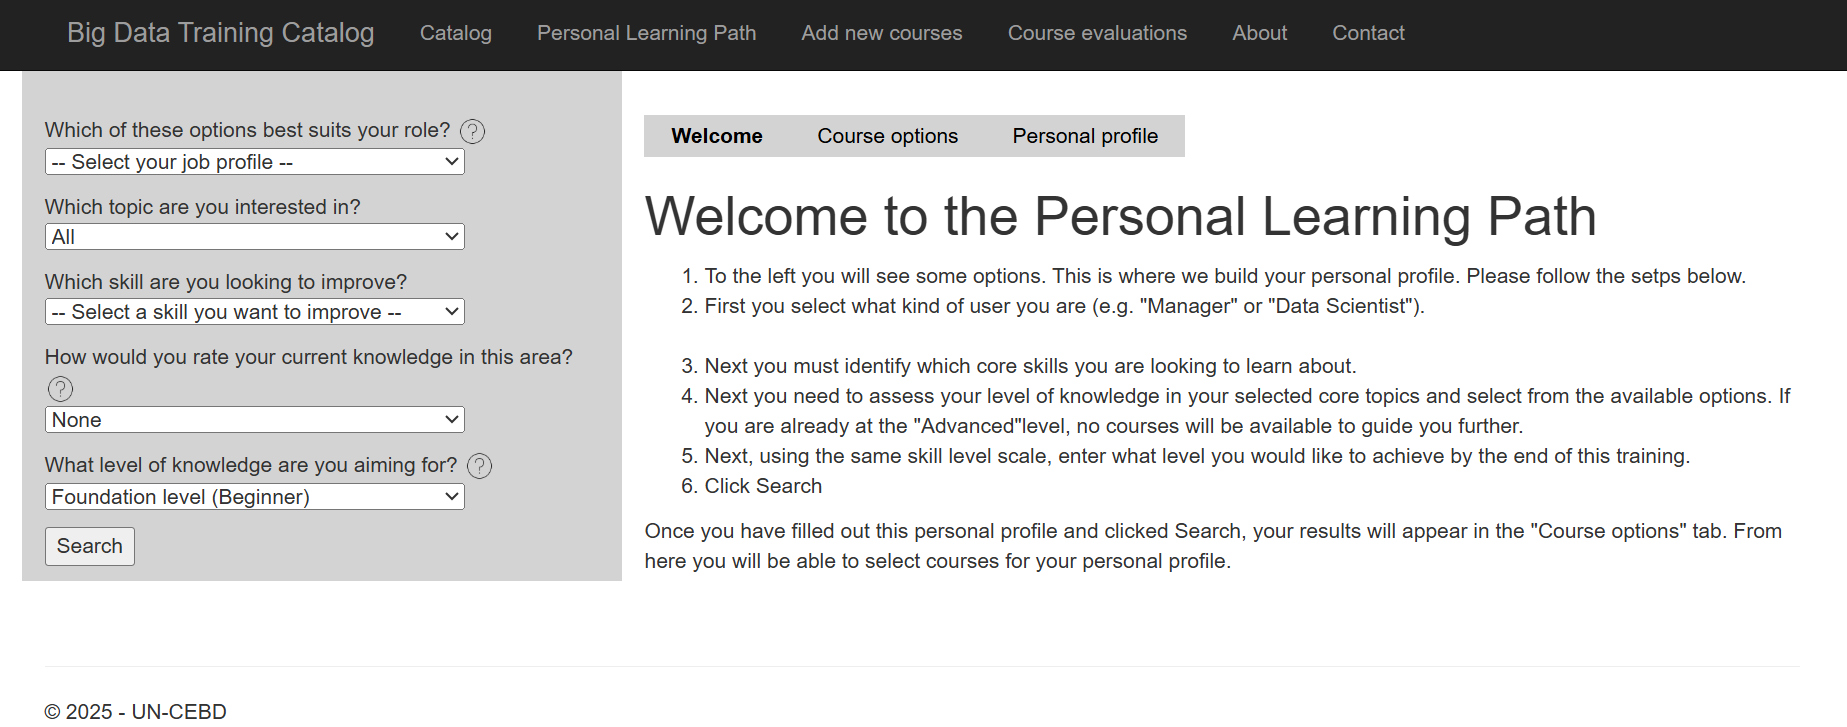Open the Personal profile tab
Screen dimensions: 1847x727
click(x=1085, y=136)
